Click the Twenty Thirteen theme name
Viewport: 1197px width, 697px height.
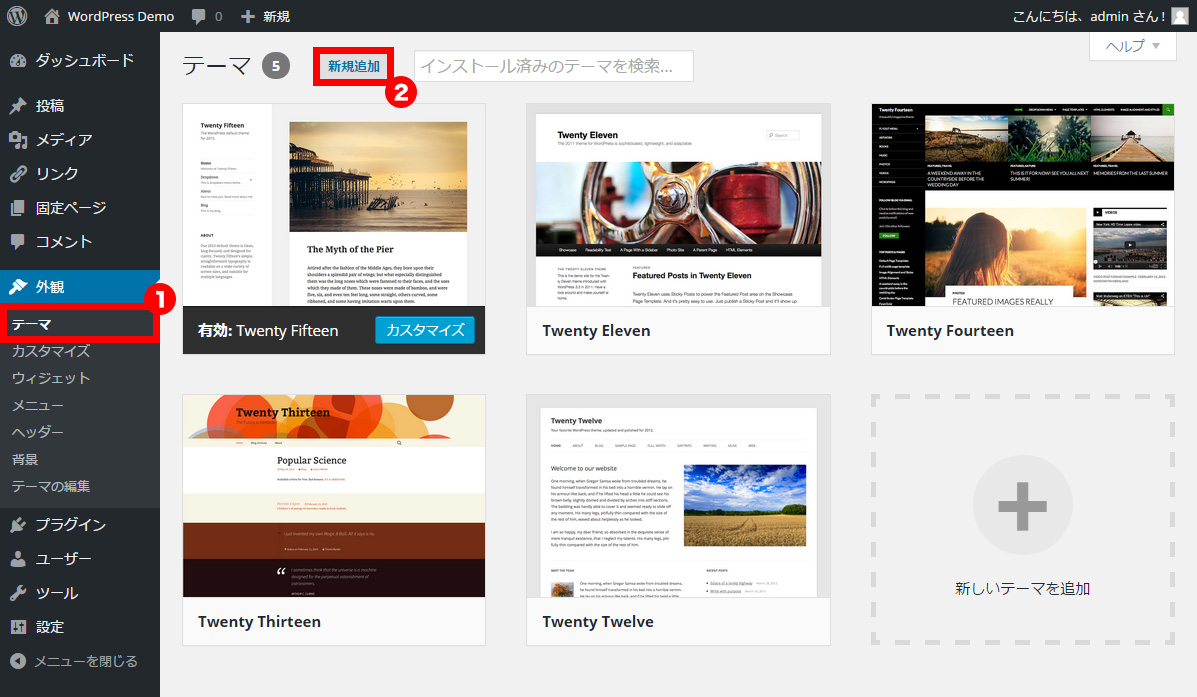click(260, 621)
